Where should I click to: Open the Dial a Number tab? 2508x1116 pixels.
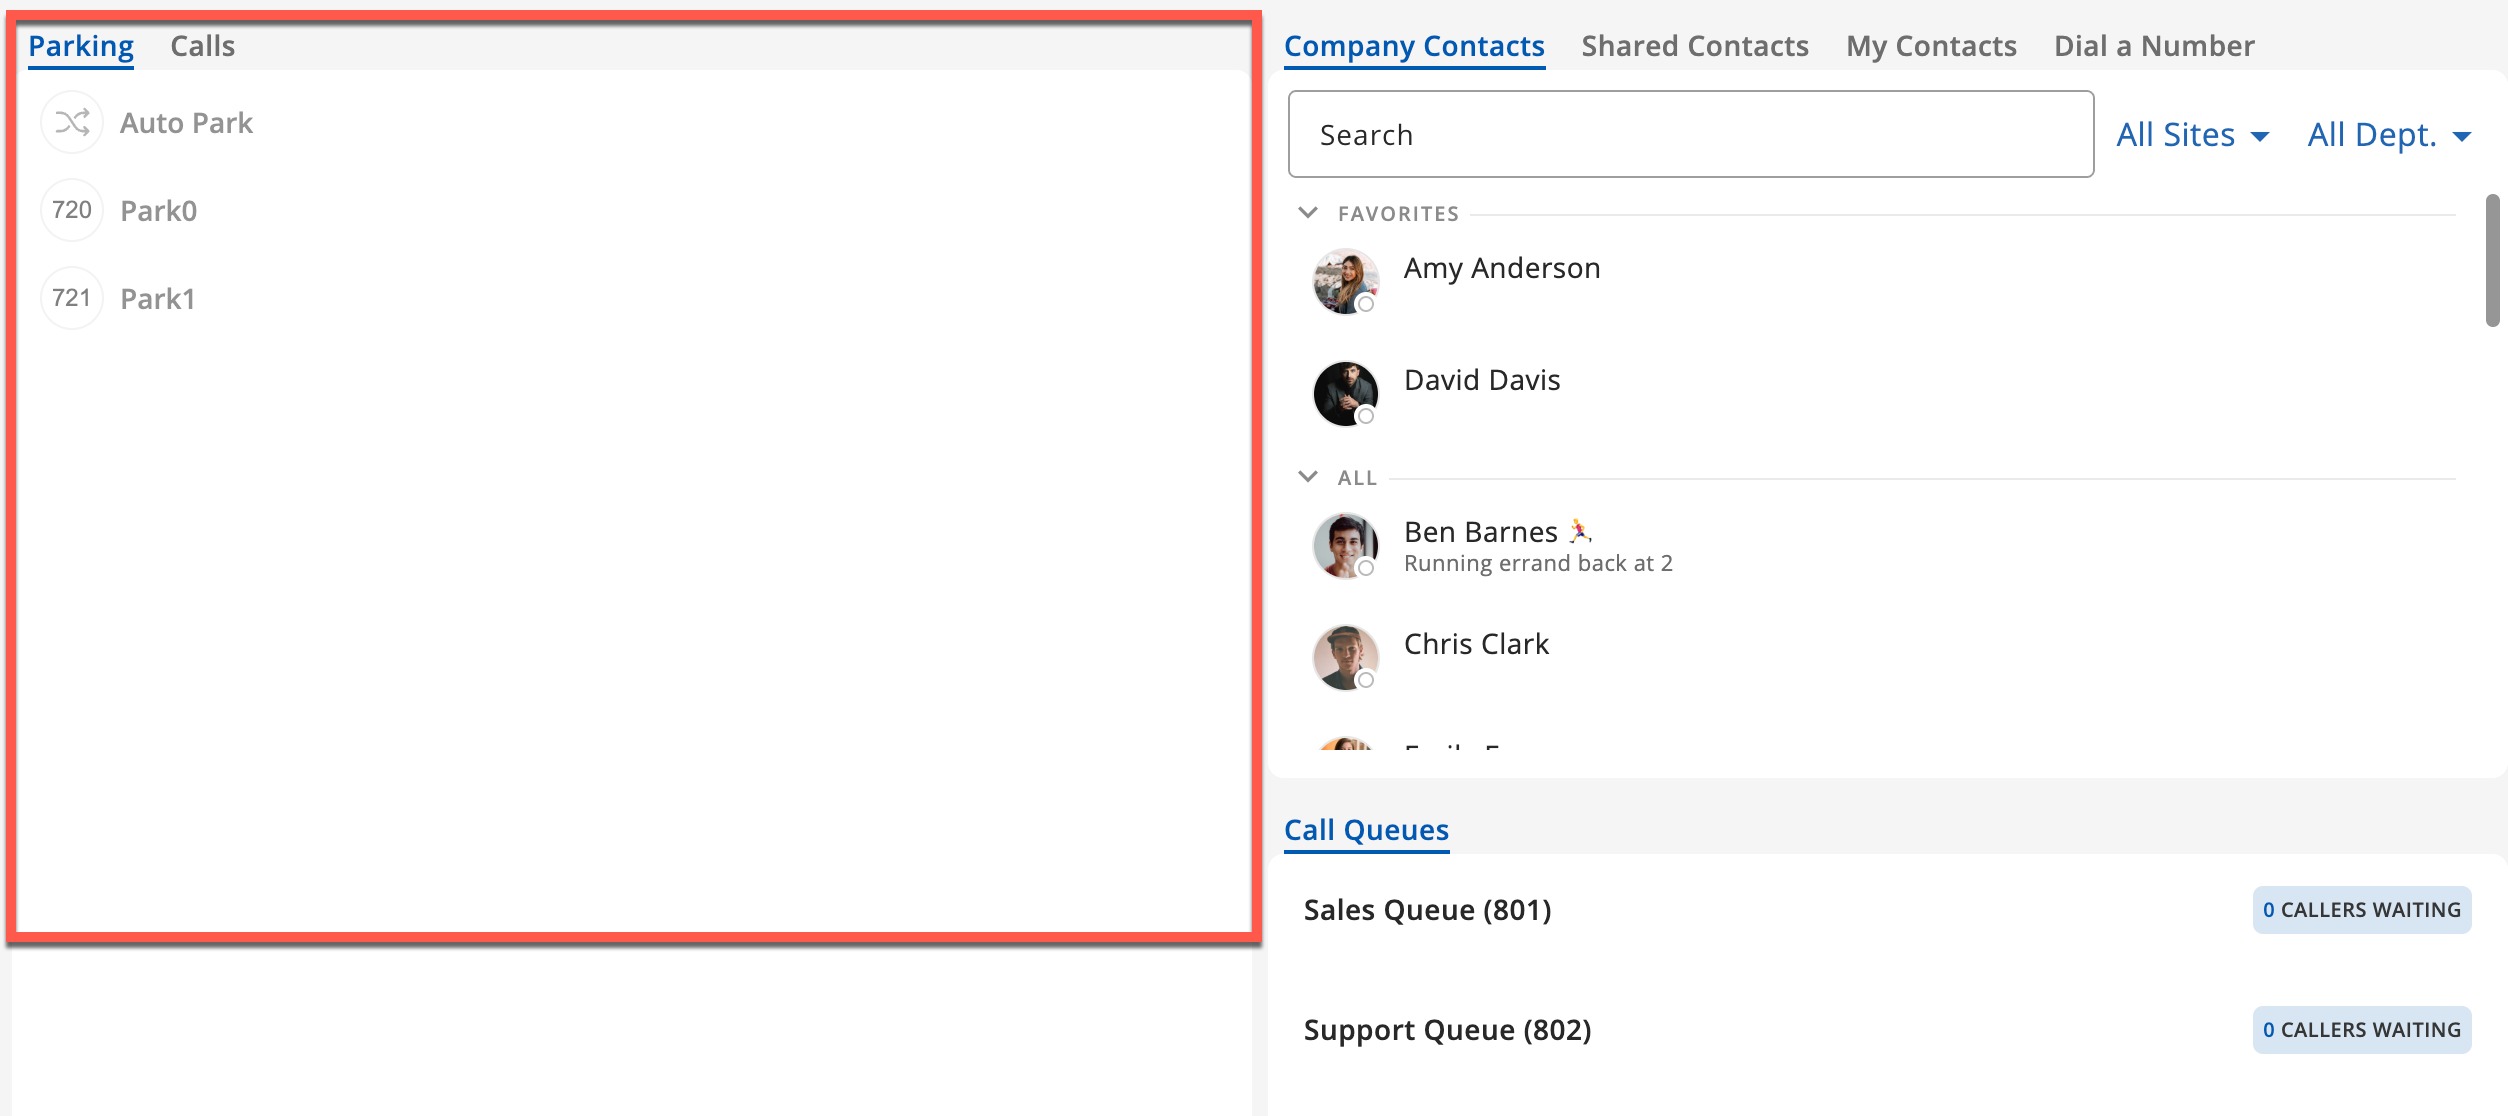pos(2153,46)
